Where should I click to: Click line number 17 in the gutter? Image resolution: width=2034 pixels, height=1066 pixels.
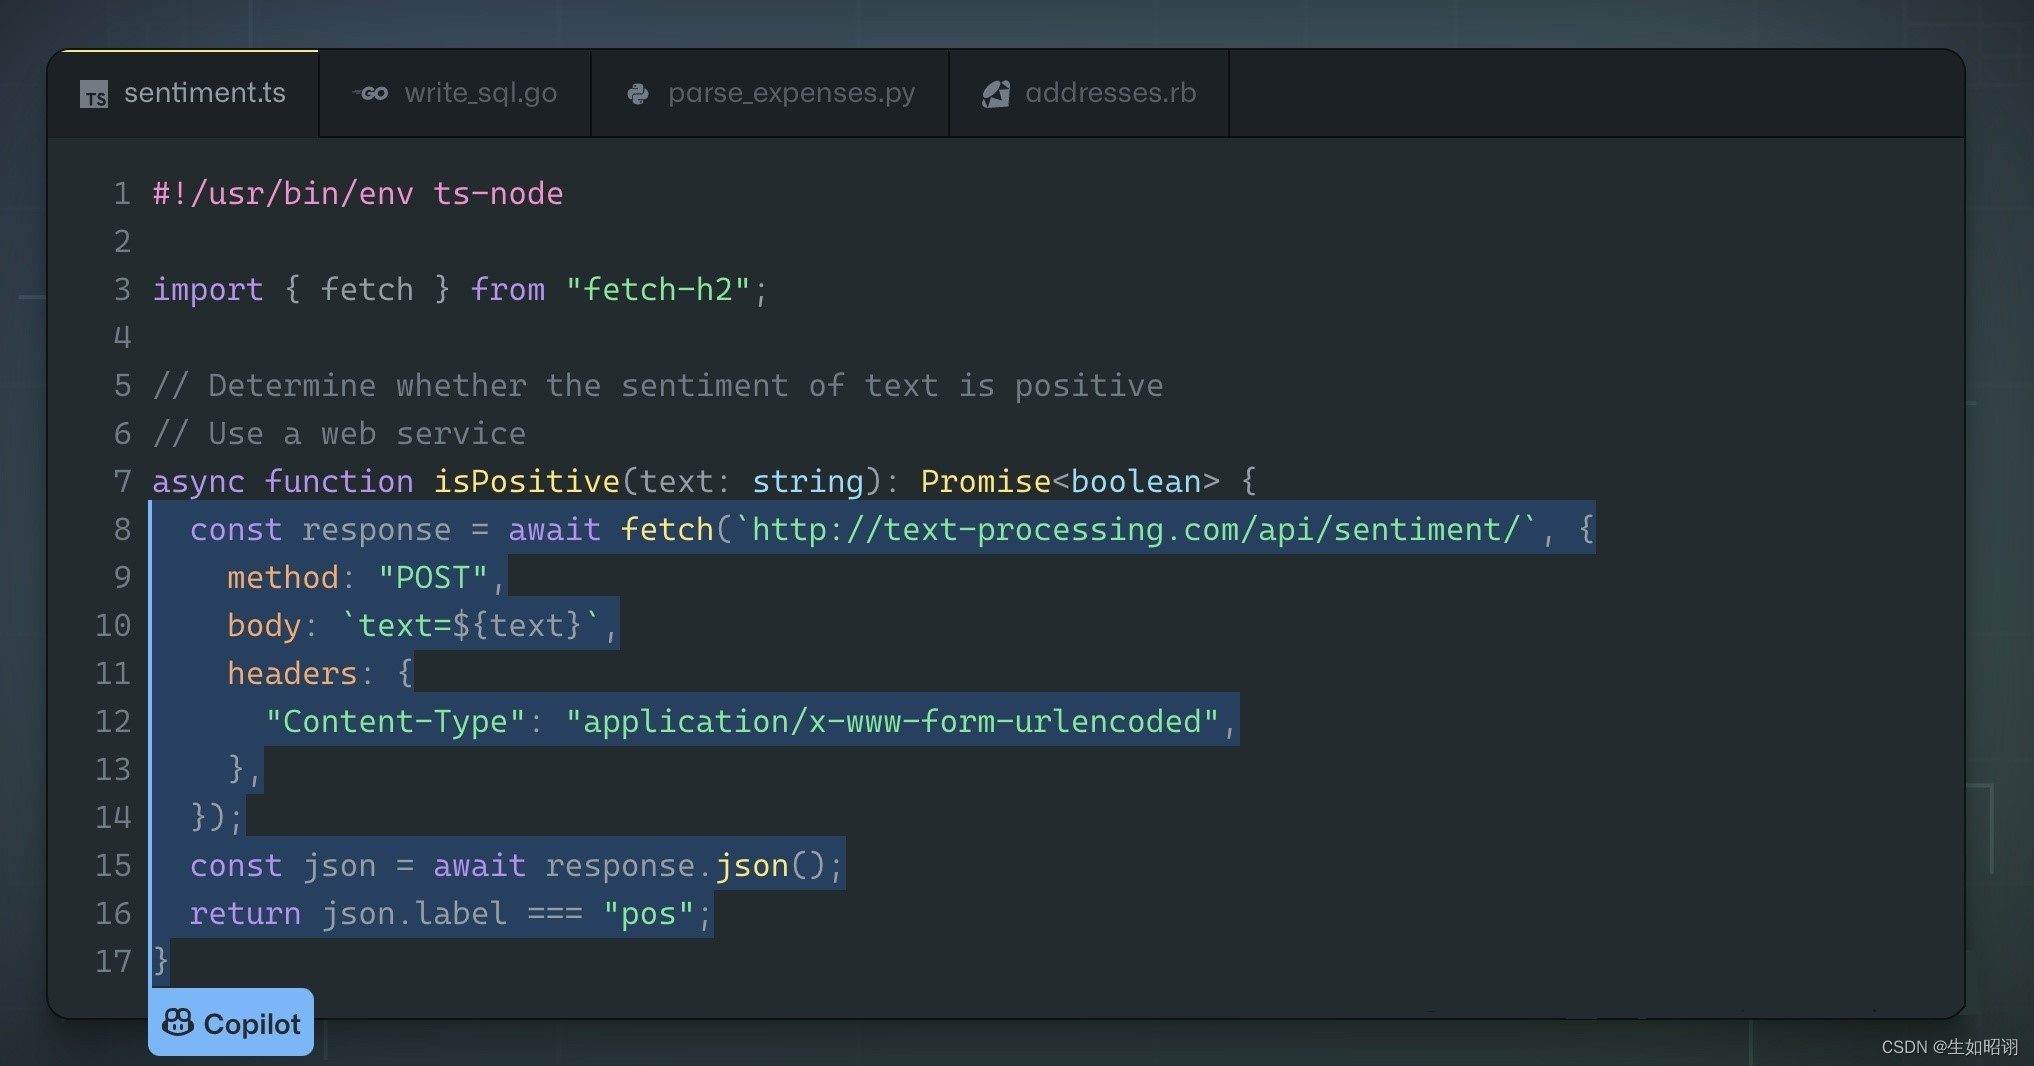(x=113, y=961)
